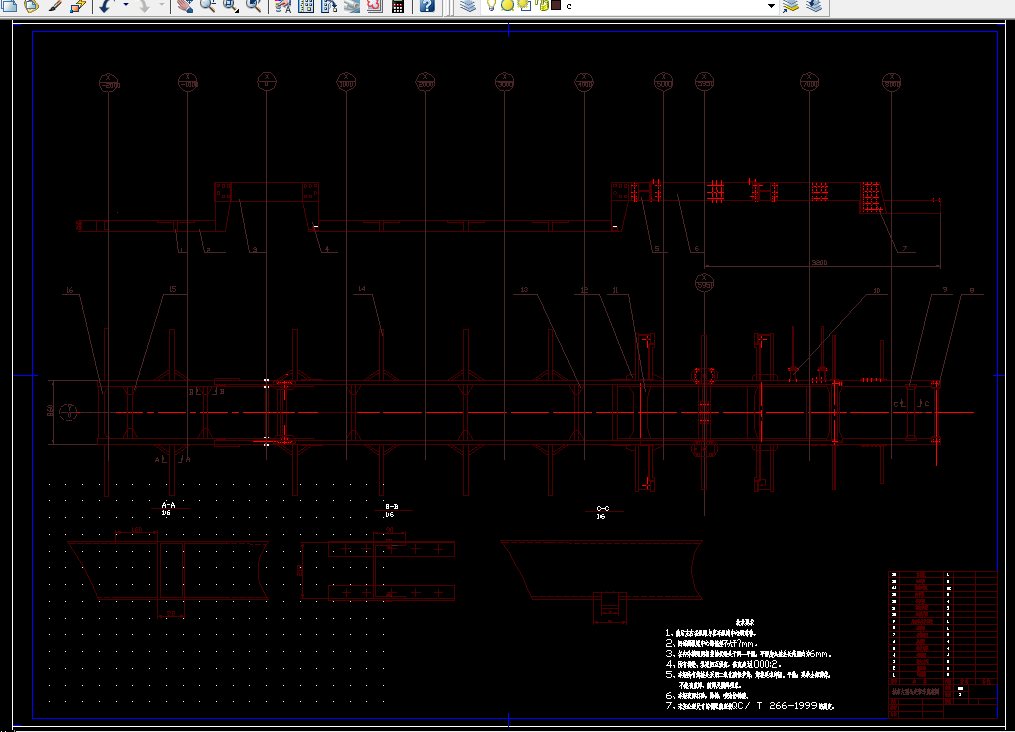The image size is (1015, 732).
Task: Open the Sheet Set Manager icon
Action: coord(351,6)
